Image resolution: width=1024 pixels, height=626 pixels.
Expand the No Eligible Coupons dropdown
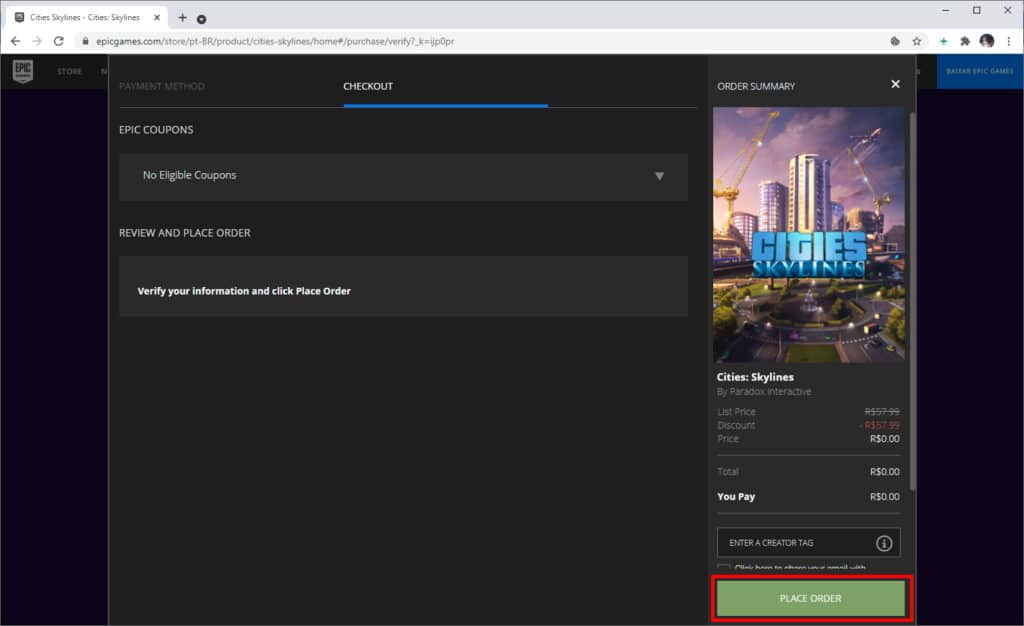(x=403, y=177)
